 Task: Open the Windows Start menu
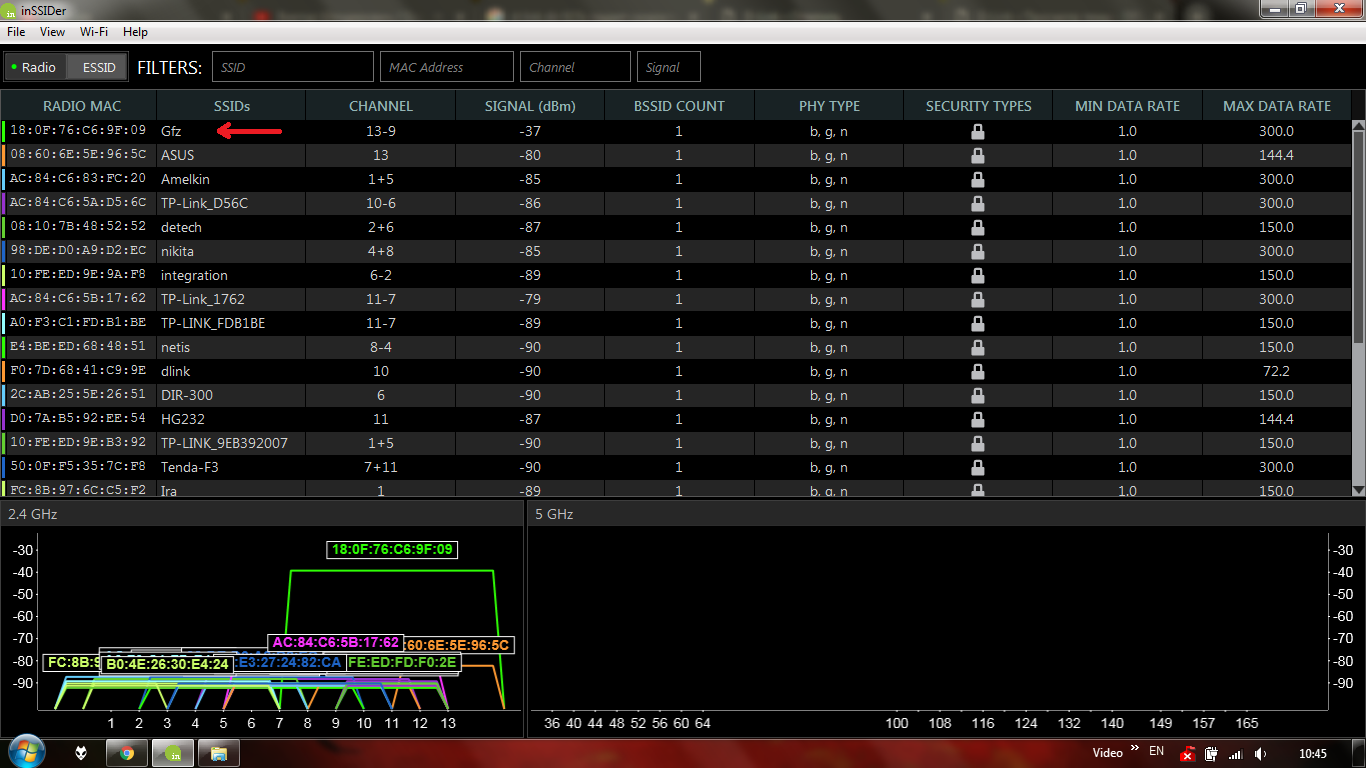[x=27, y=751]
